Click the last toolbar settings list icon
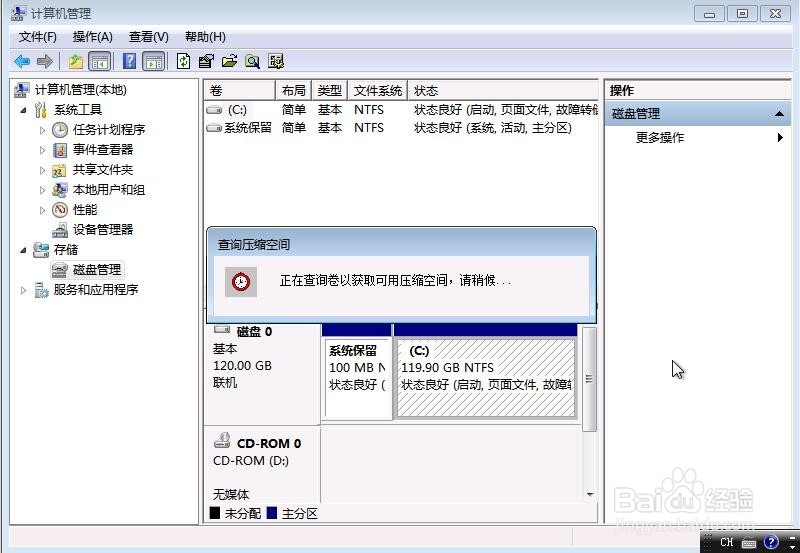 click(x=276, y=62)
